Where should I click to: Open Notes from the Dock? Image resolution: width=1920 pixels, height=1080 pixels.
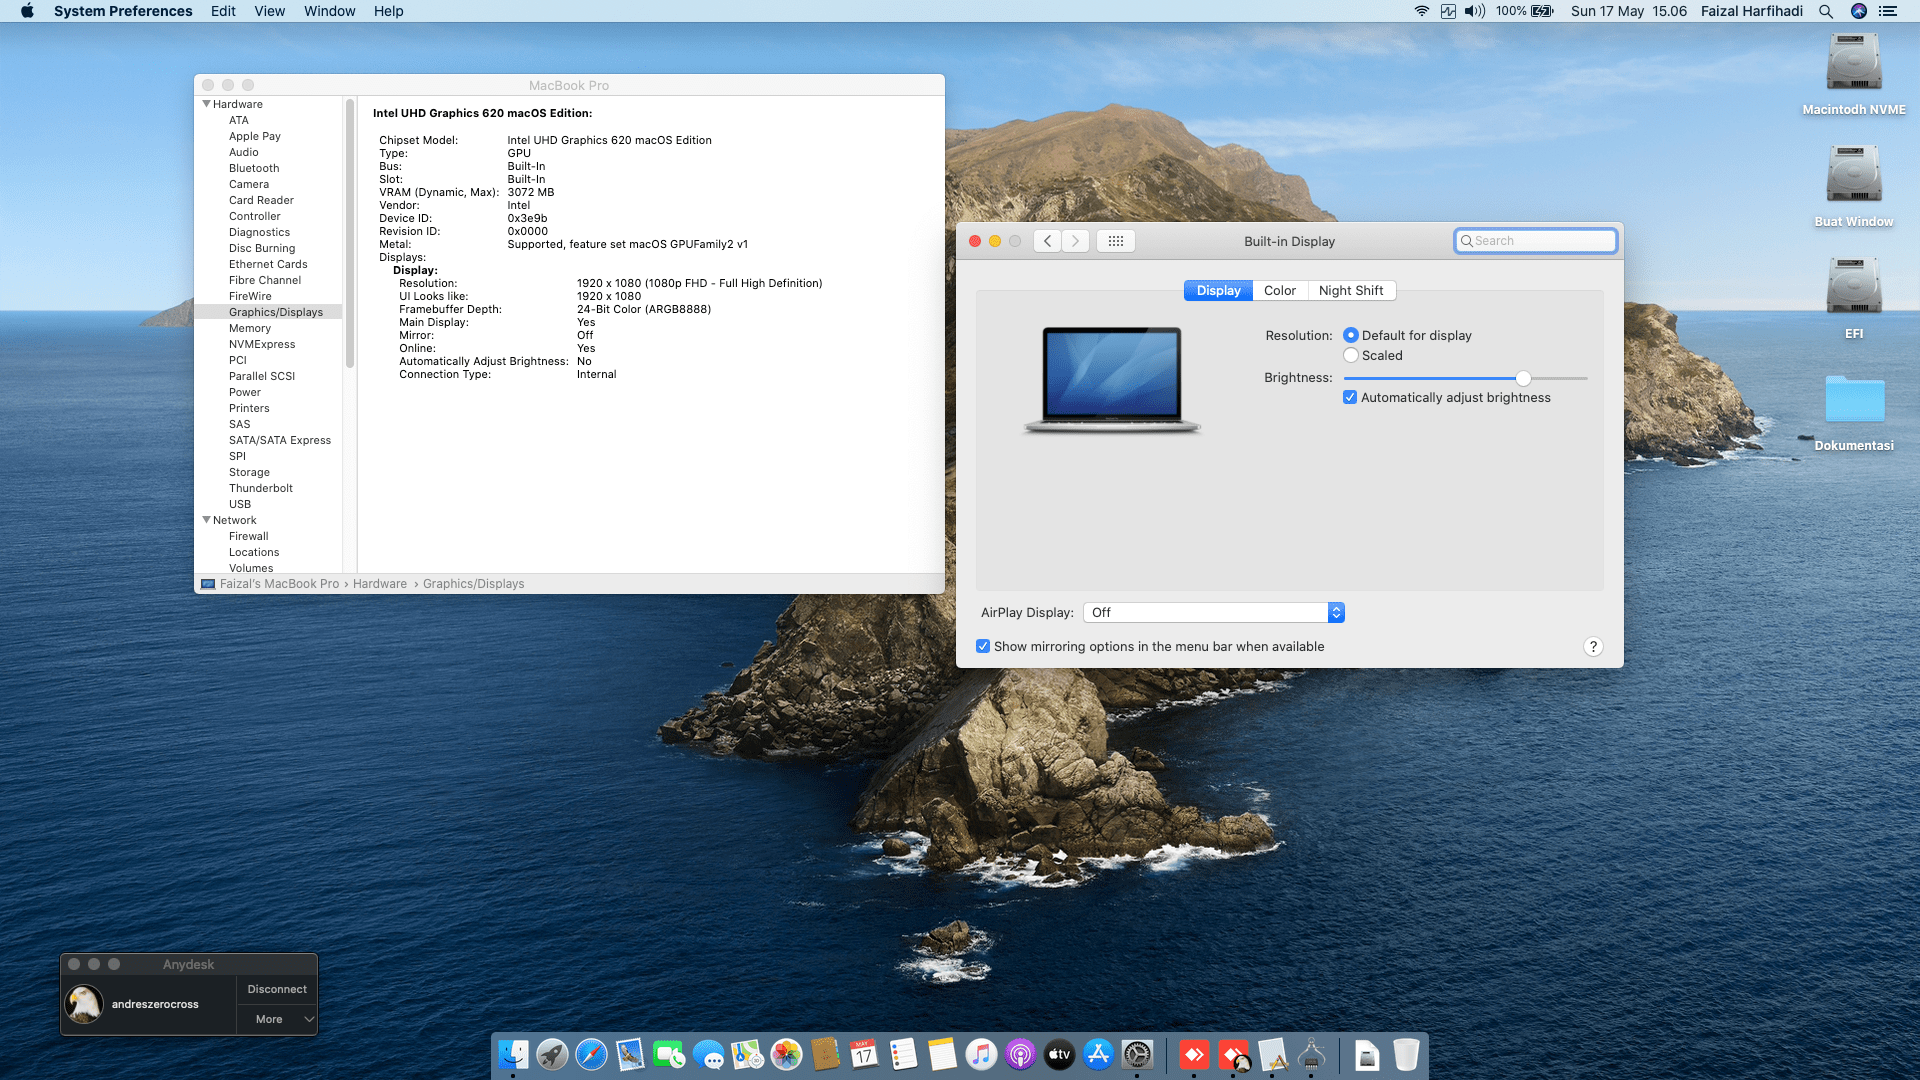click(x=942, y=1054)
